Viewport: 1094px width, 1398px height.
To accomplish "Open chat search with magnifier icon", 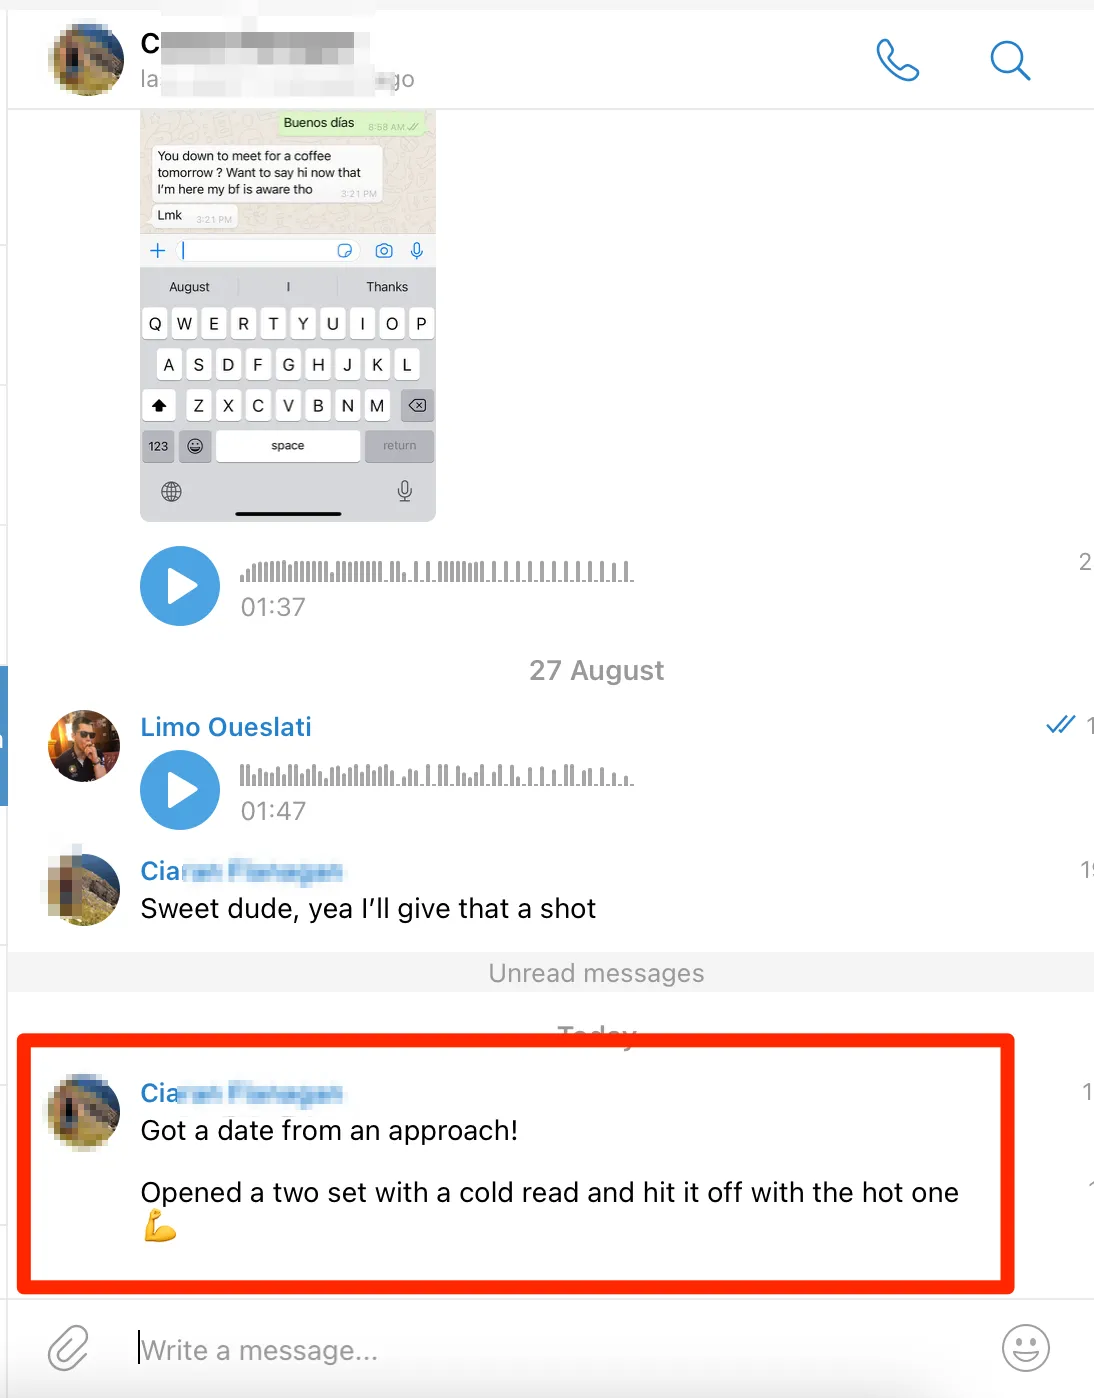I will pos(1010,61).
